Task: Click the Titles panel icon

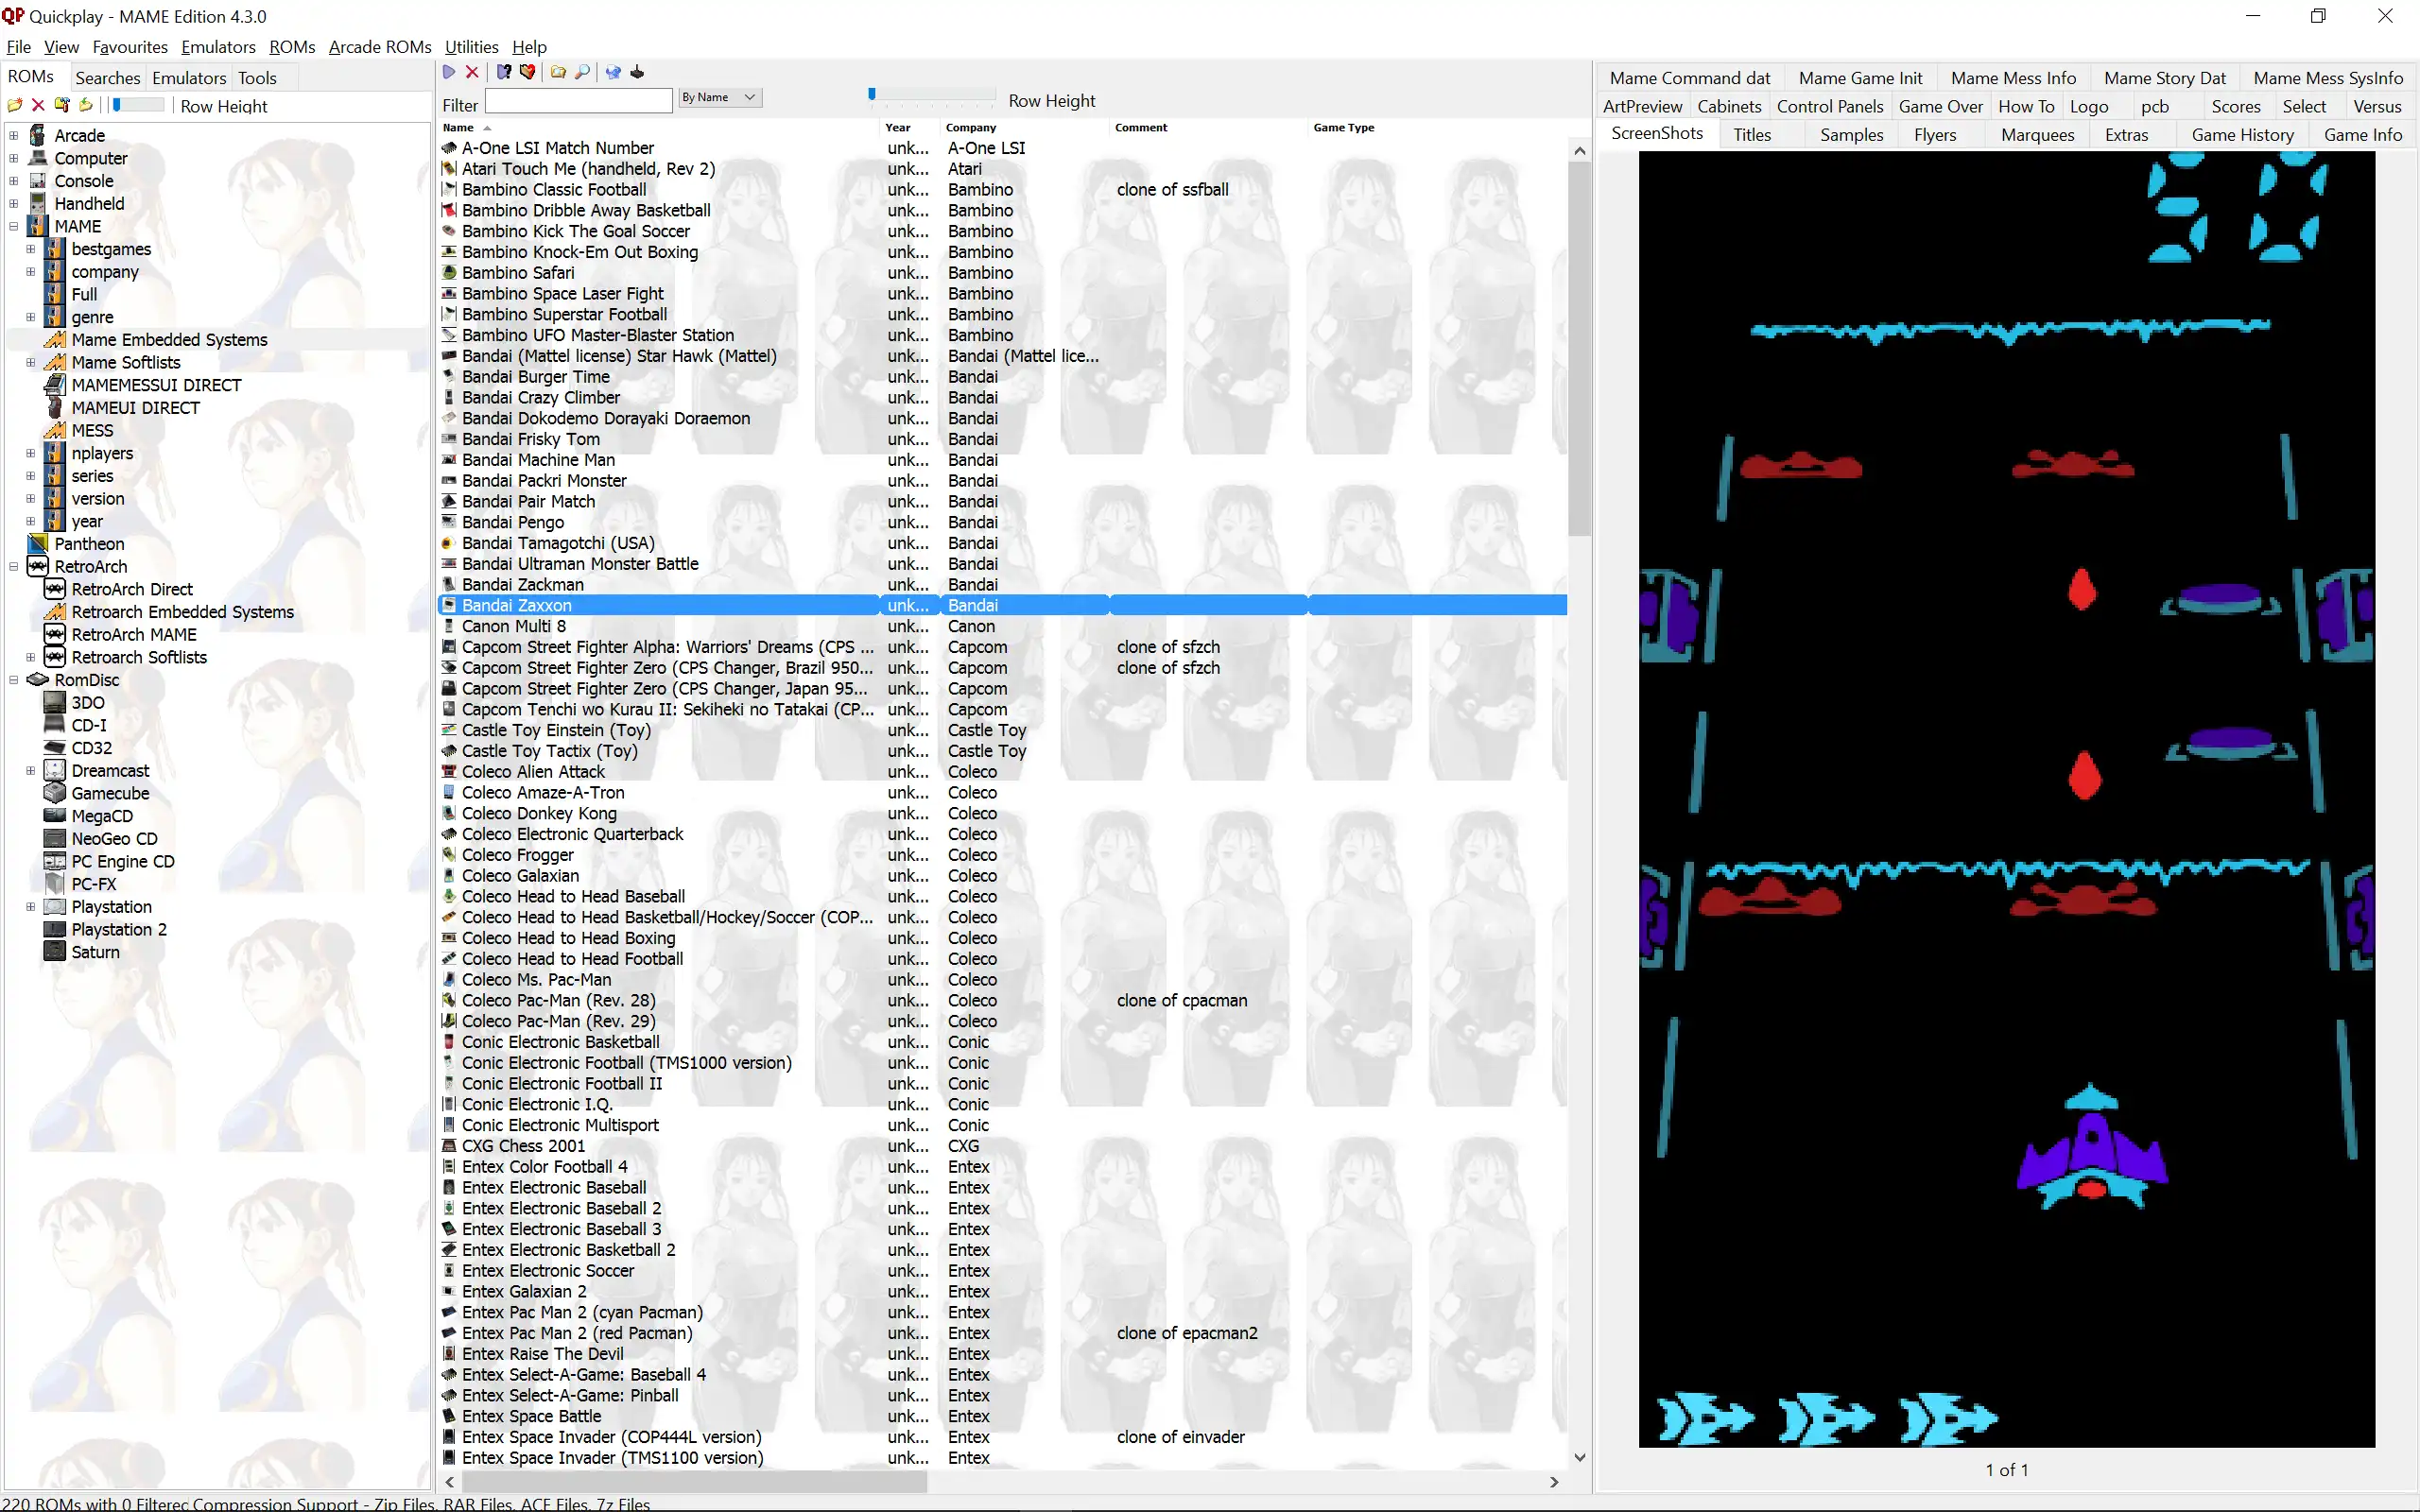Action: (x=1751, y=134)
